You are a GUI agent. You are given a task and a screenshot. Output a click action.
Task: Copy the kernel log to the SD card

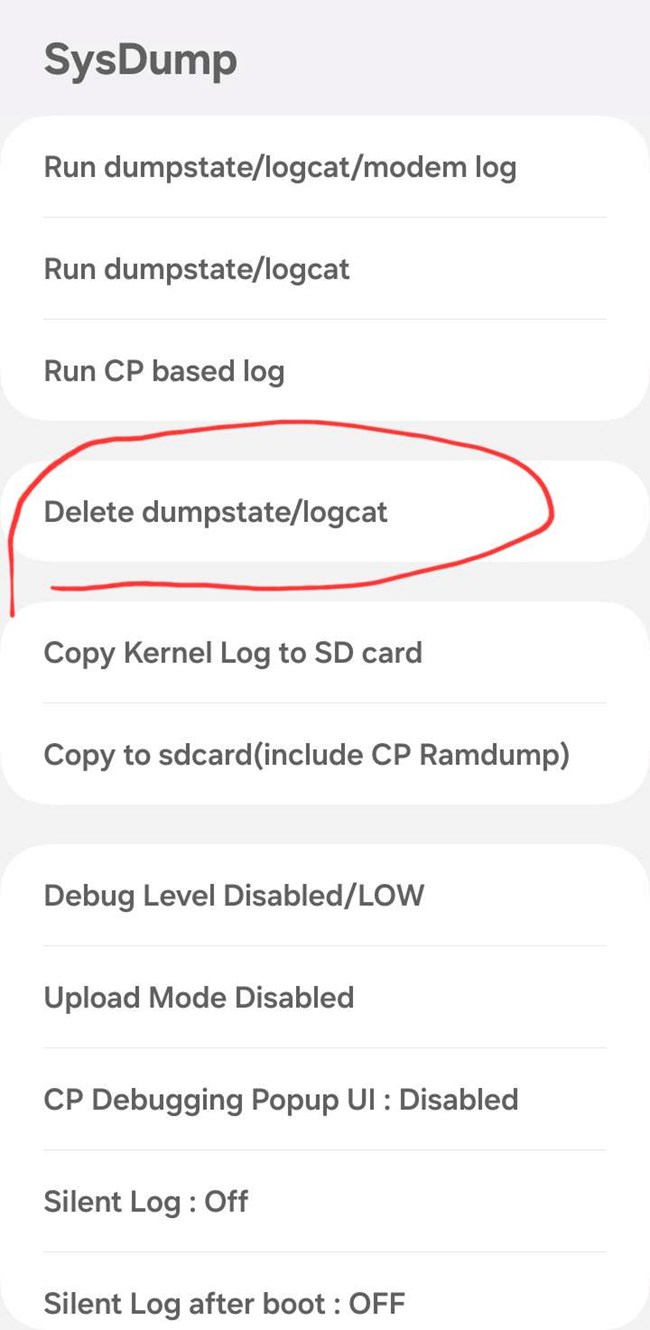[x=325, y=652]
